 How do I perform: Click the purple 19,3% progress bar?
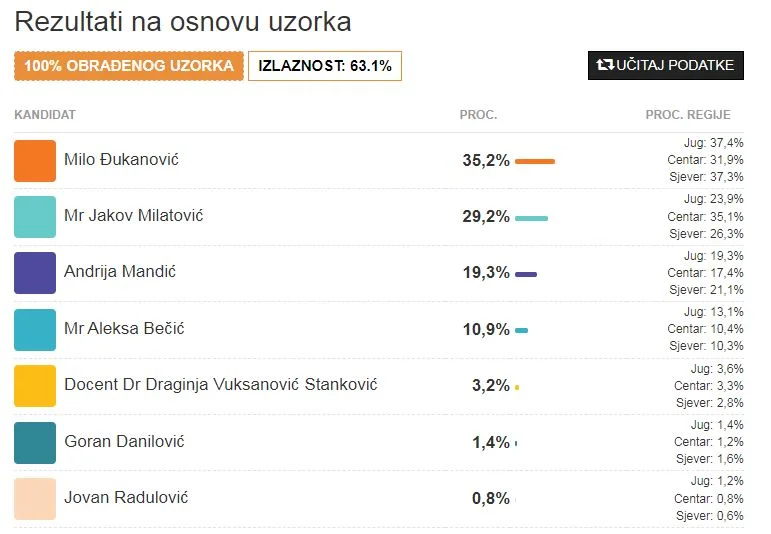[x=526, y=274]
